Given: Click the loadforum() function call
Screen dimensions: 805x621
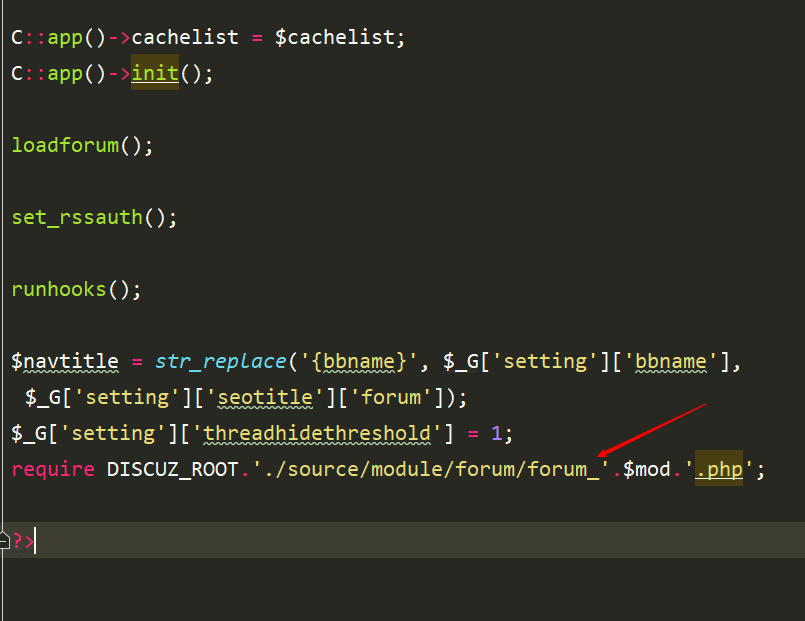Looking at the screenshot, I should (x=82, y=145).
